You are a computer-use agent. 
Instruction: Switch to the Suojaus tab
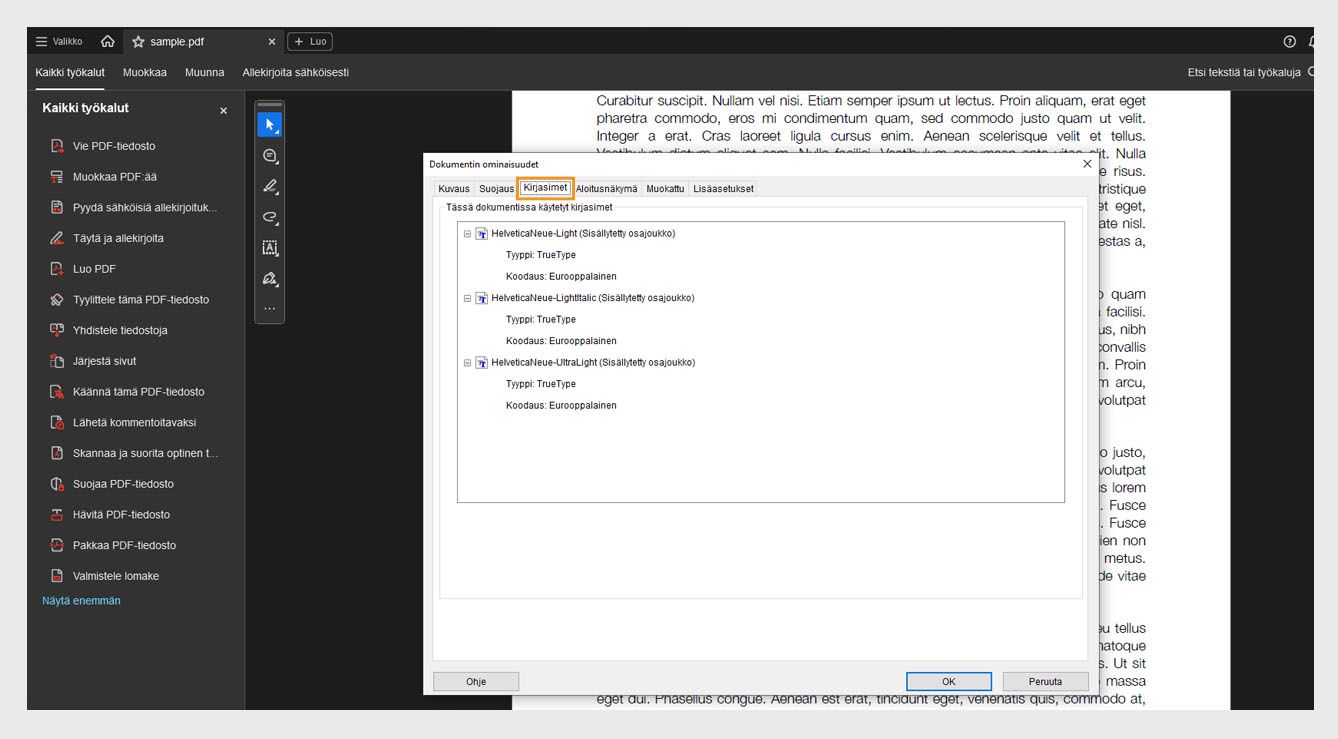pos(496,188)
